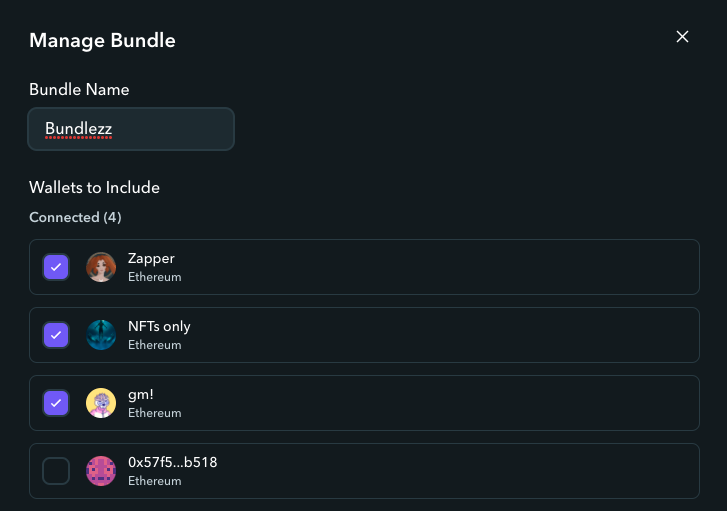
Task: Click the yellow gm! wallet avatar
Action: [x=101, y=403]
